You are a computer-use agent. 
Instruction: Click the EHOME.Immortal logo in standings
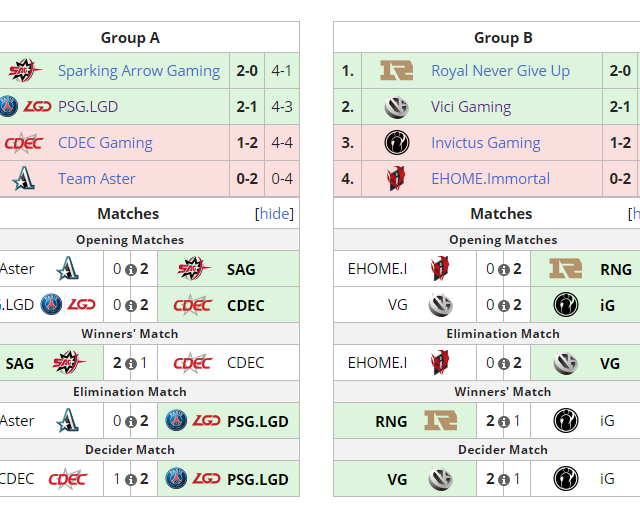396,179
